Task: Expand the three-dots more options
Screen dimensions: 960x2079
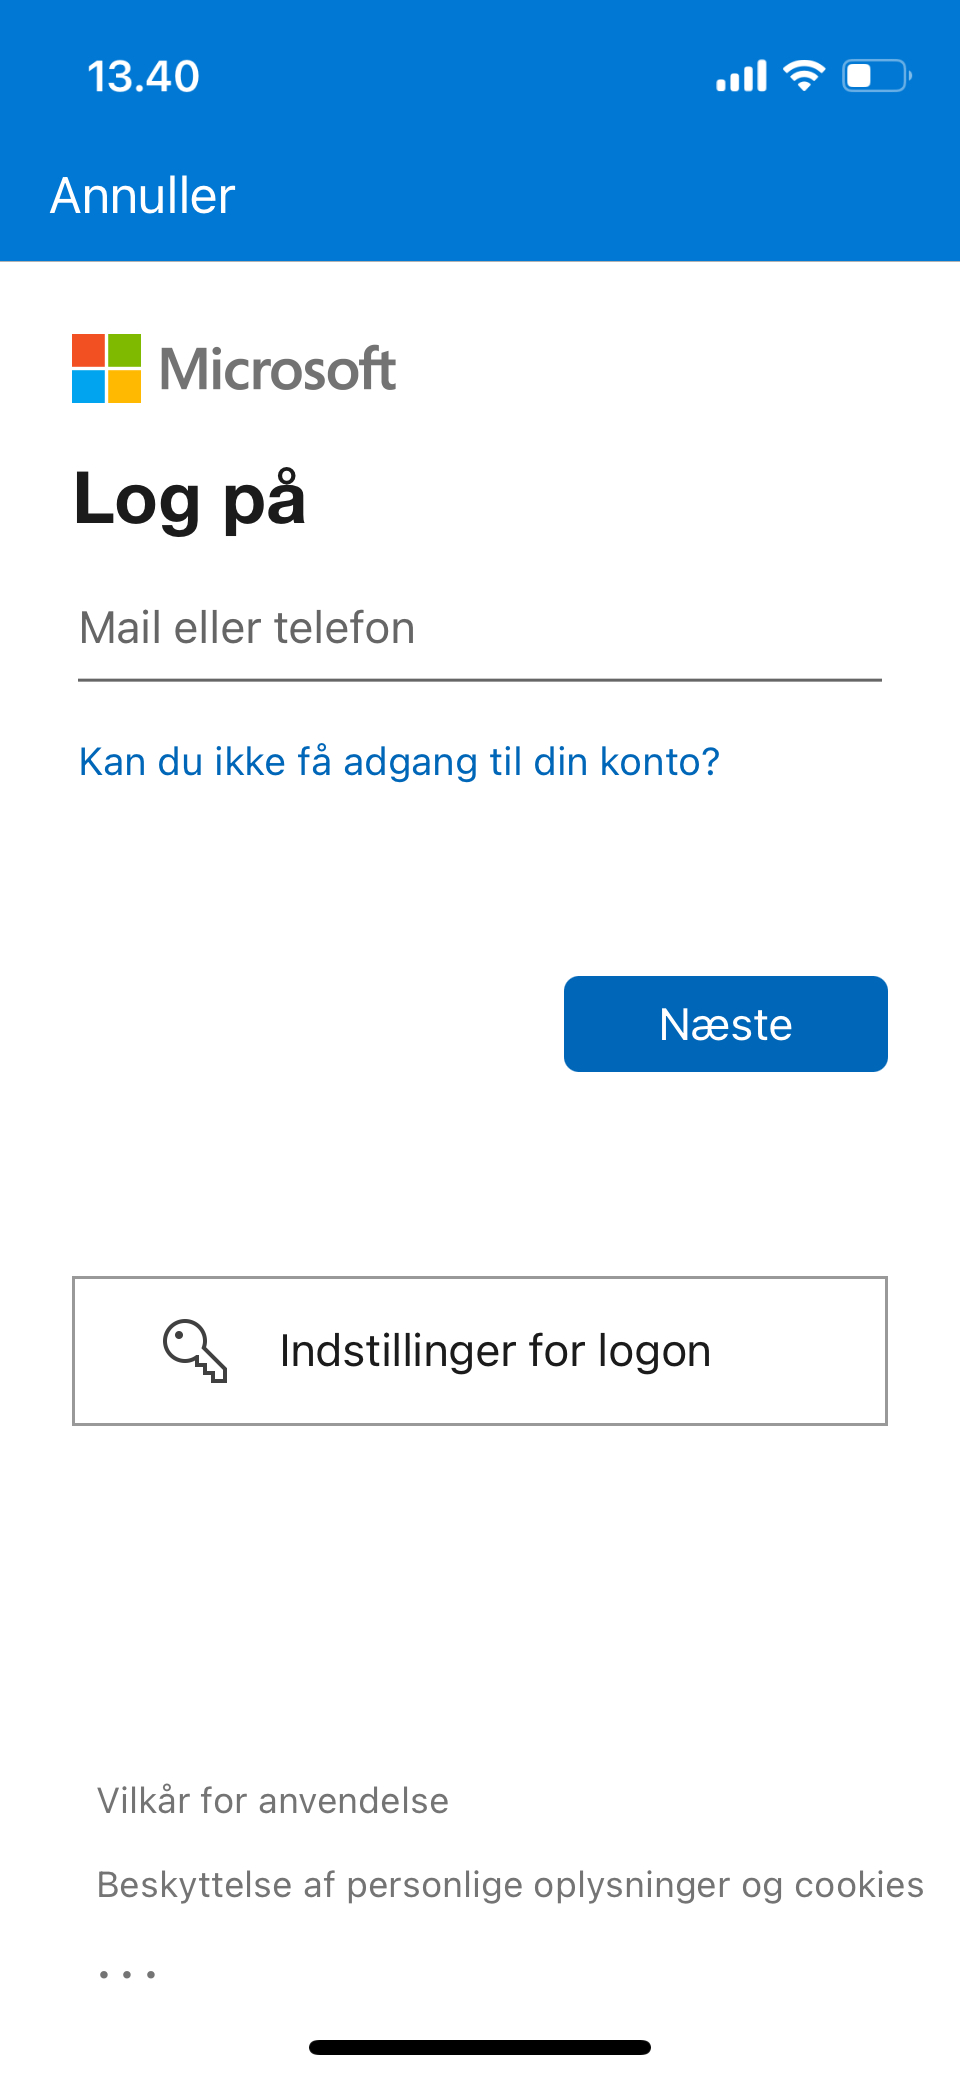Action: [x=127, y=1974]
